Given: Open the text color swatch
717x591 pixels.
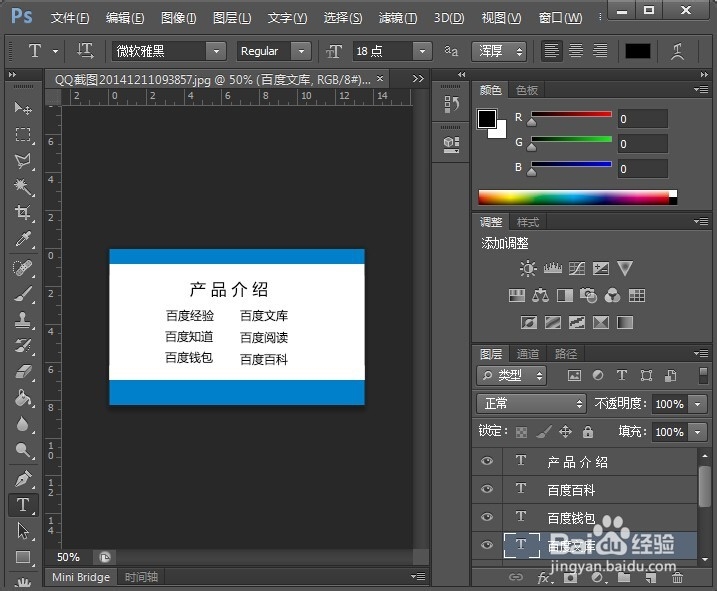Looking at the screenshot, I should pos(638,51).
